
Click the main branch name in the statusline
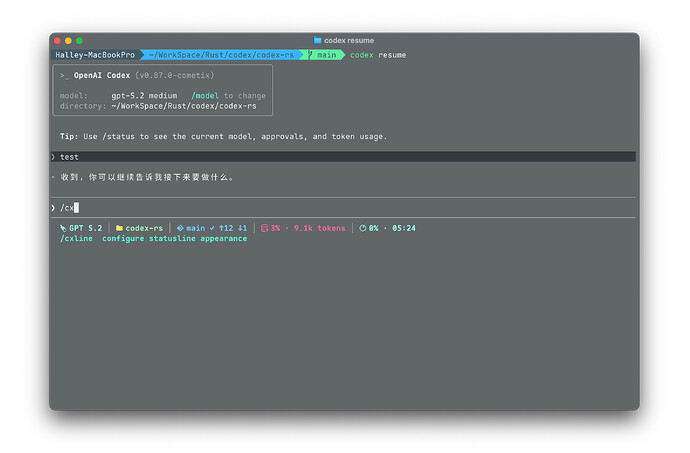pyautogui.click(x=196, y=228)
